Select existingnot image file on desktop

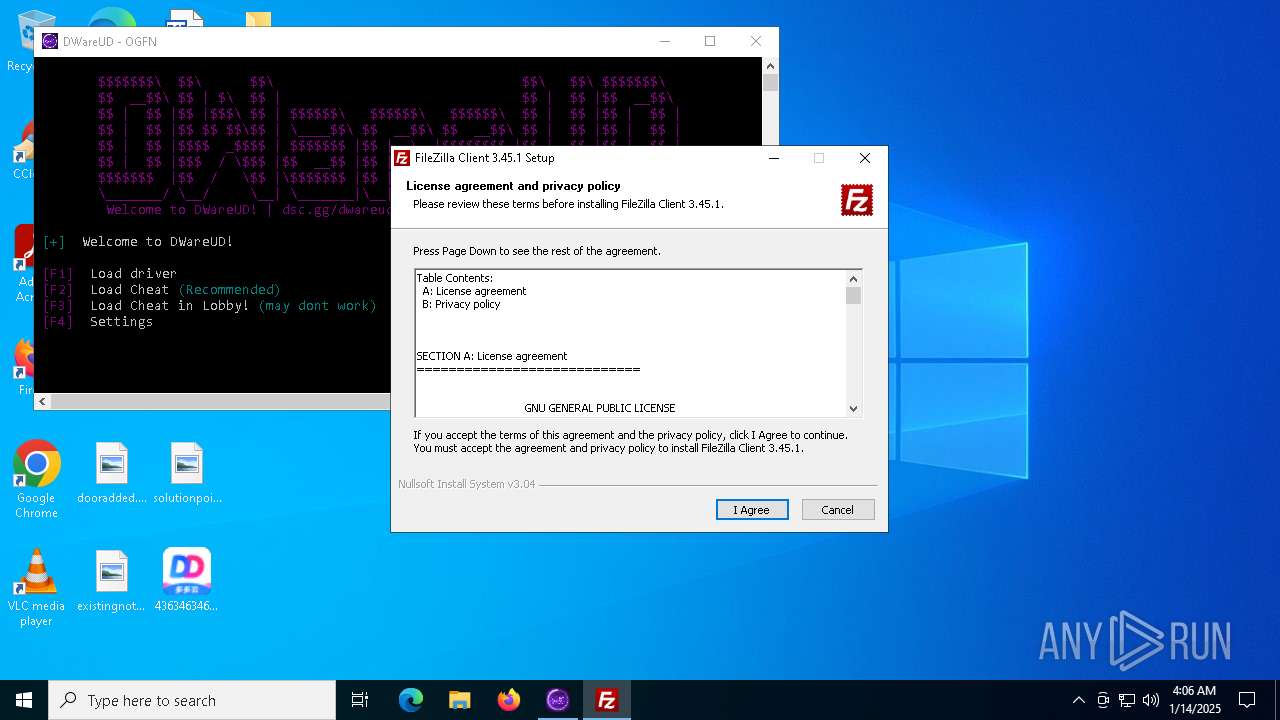pyautogui.click(x=112, y=581)
